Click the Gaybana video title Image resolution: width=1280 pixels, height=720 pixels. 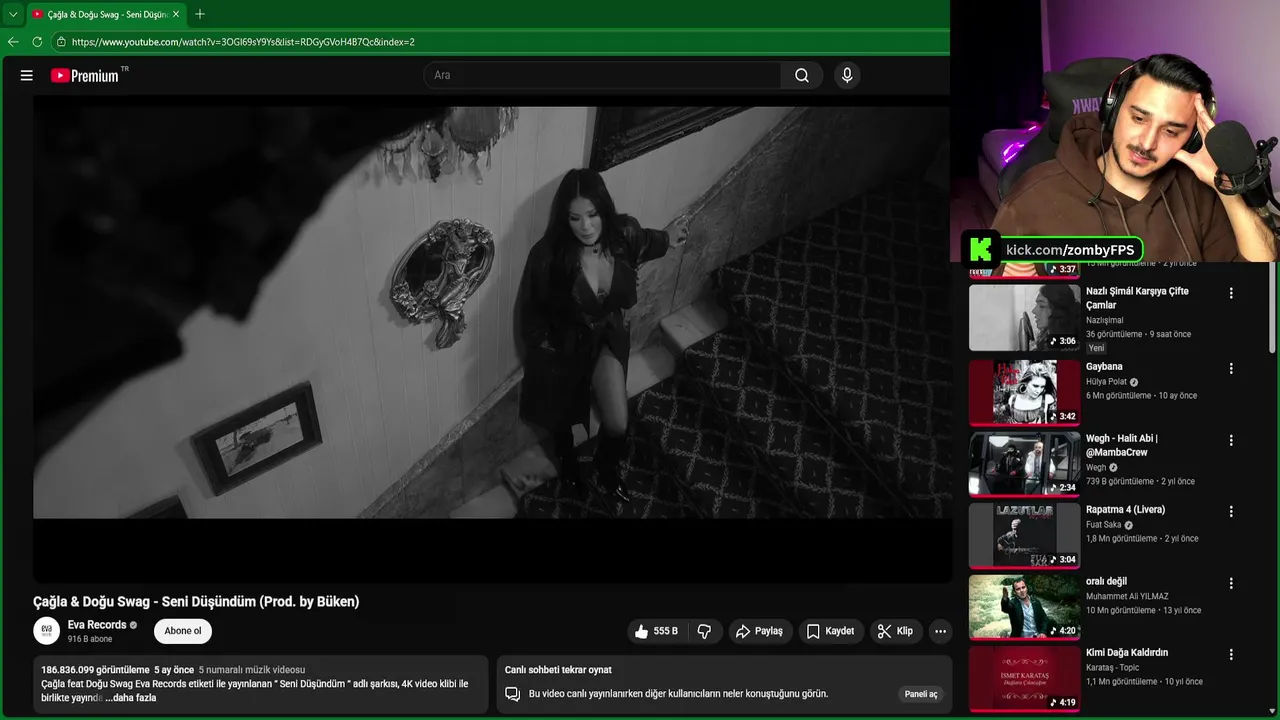pos(1104,367)
